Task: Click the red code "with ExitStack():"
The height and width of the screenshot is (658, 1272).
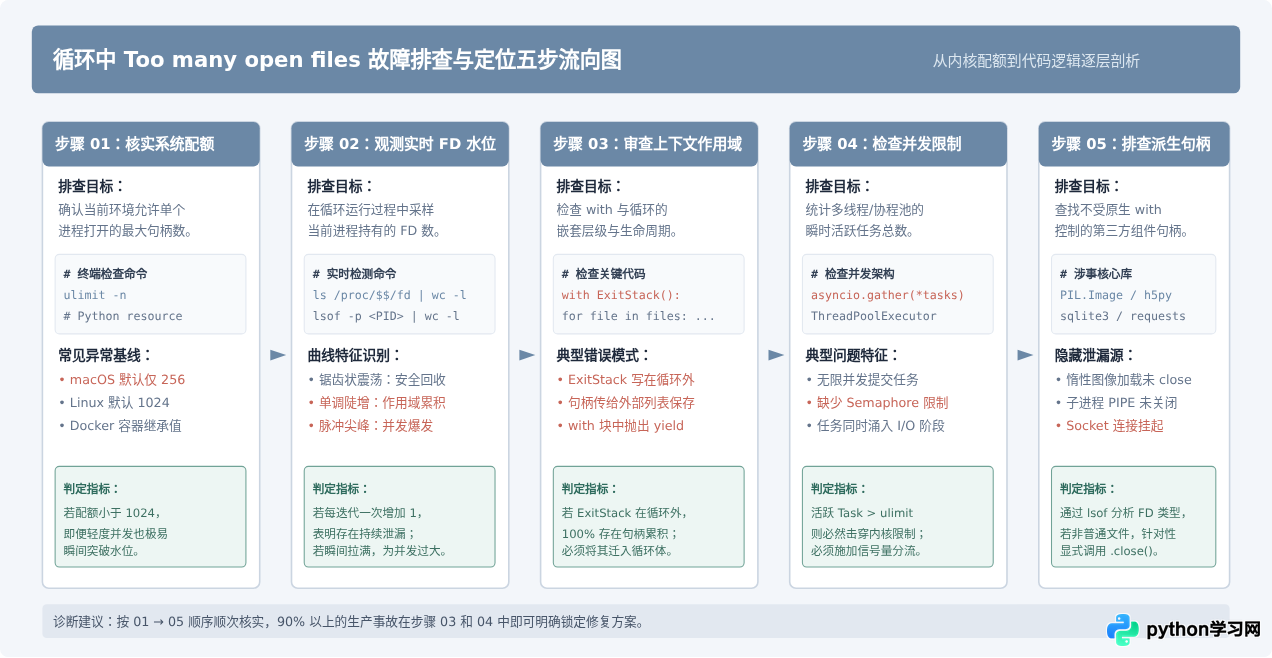Action: pos(621,295)
